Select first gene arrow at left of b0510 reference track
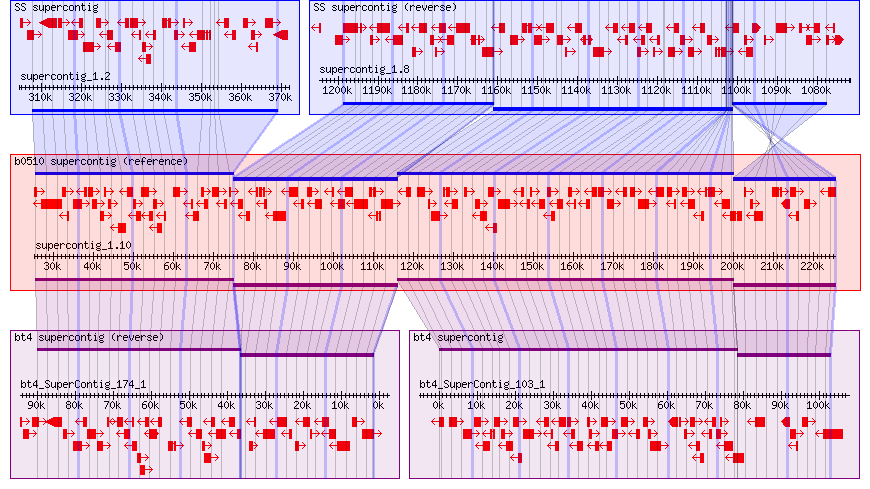Viewport: 870px width, 489px height. point(40,191)
